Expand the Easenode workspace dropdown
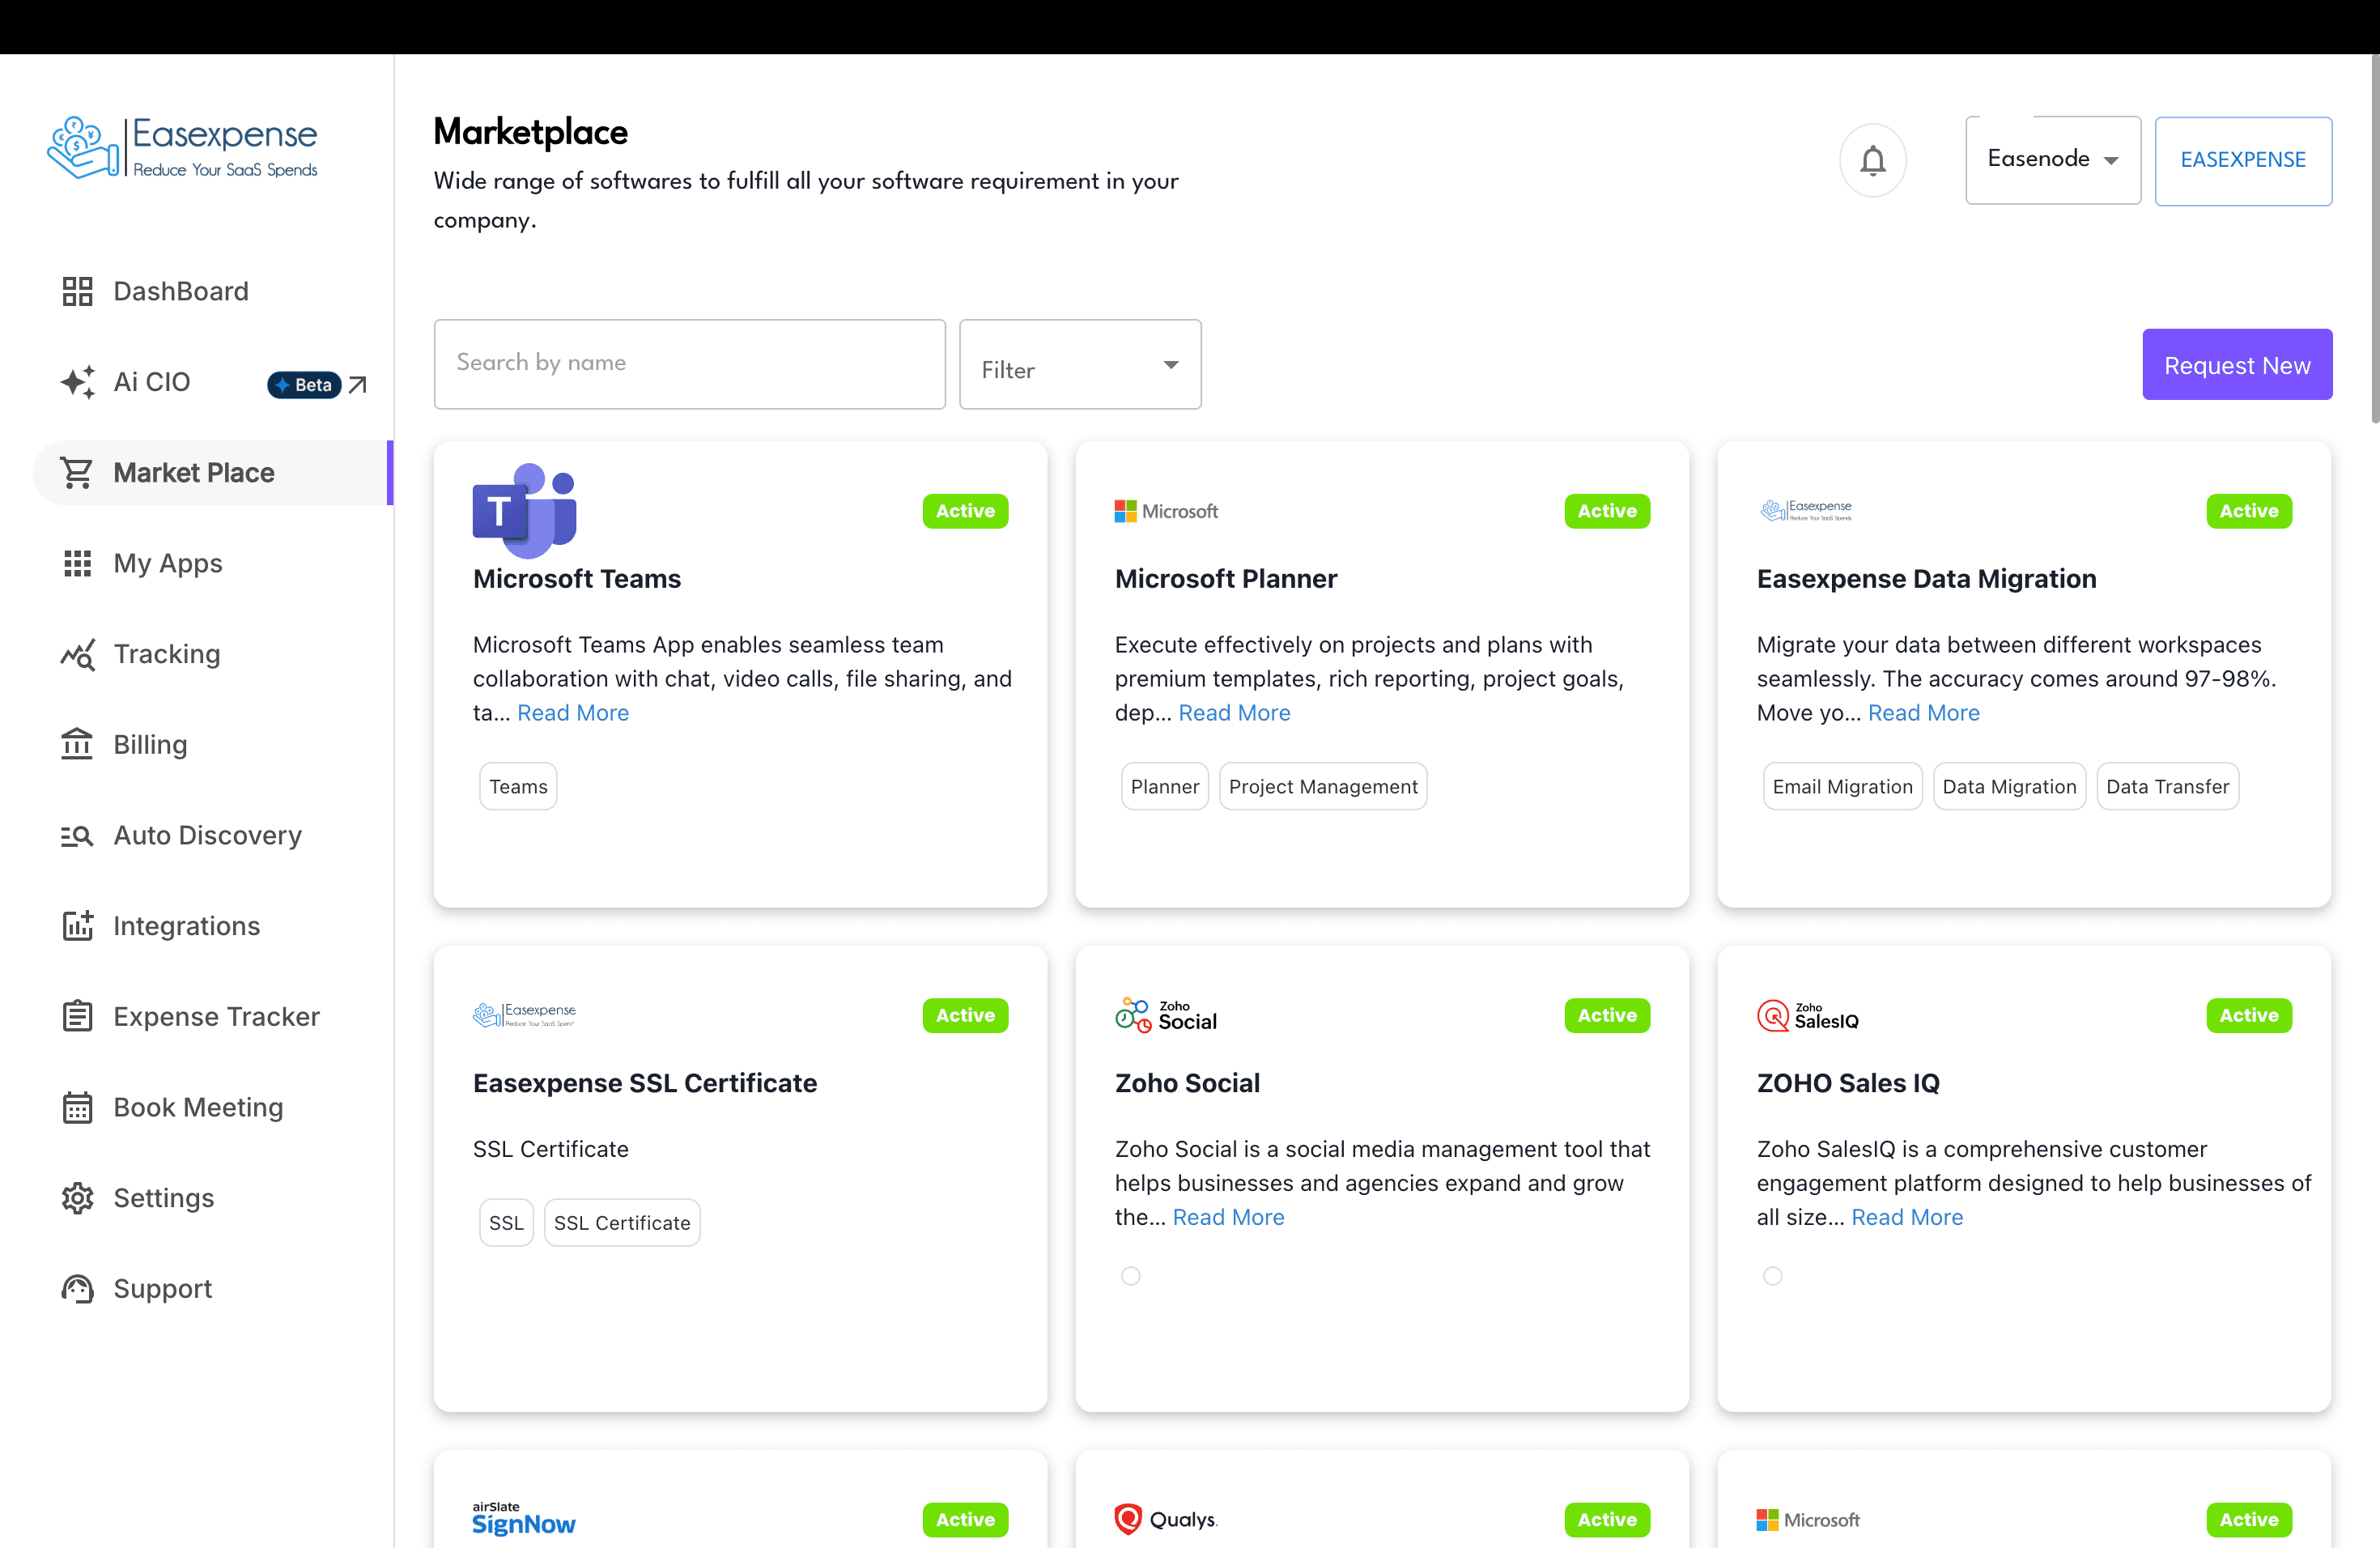This screenshot has height=1548, width=2380. click(x=2053, y=160)
